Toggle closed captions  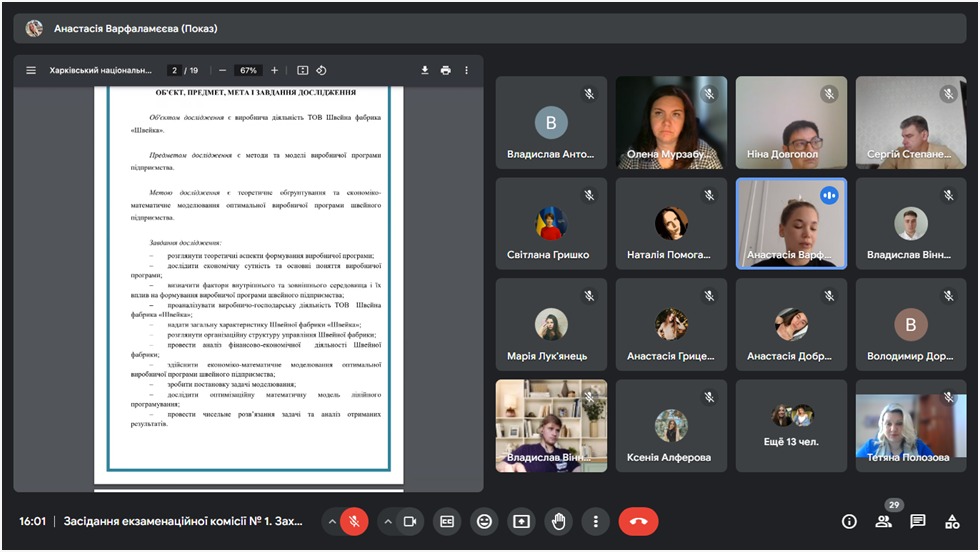coord(448,521)
